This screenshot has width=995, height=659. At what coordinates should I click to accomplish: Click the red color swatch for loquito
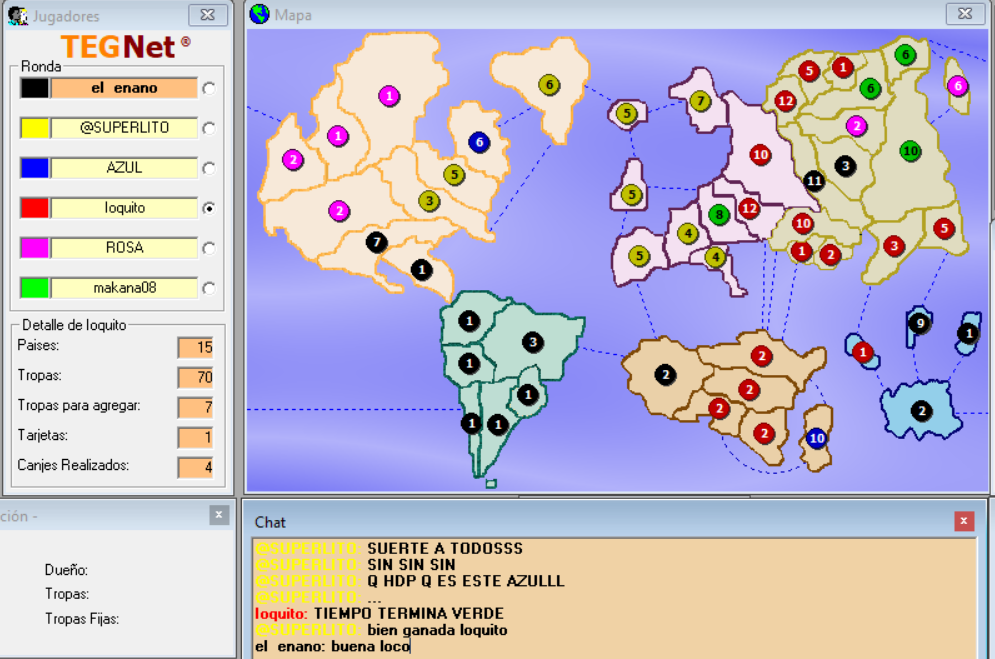tap(35, 208)
